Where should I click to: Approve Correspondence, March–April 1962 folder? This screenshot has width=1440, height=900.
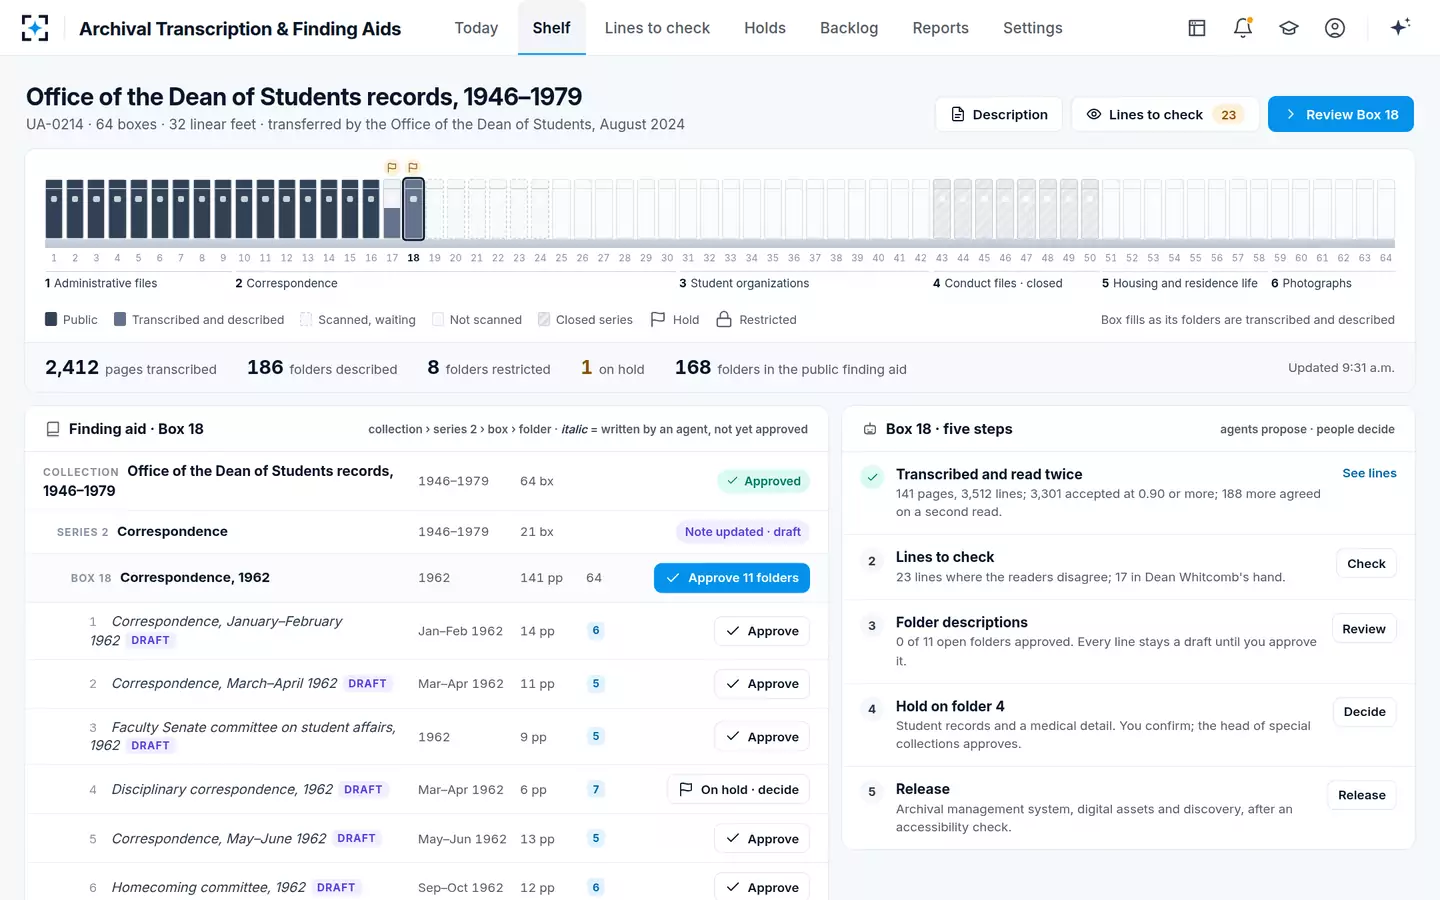(762, 684)
